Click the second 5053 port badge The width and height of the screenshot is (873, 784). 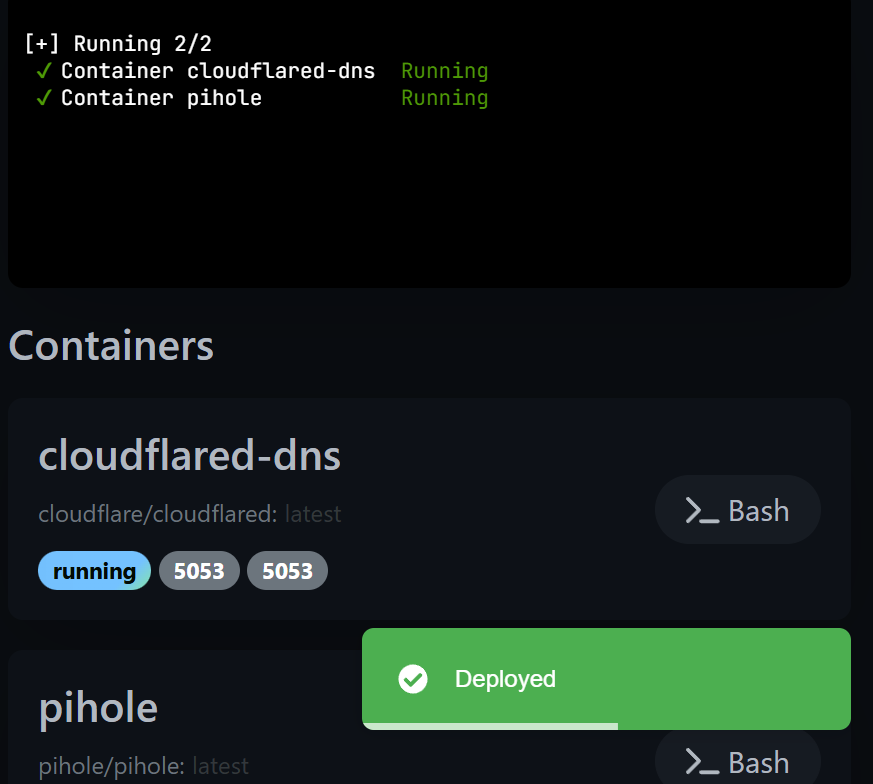tap(287, 570)
